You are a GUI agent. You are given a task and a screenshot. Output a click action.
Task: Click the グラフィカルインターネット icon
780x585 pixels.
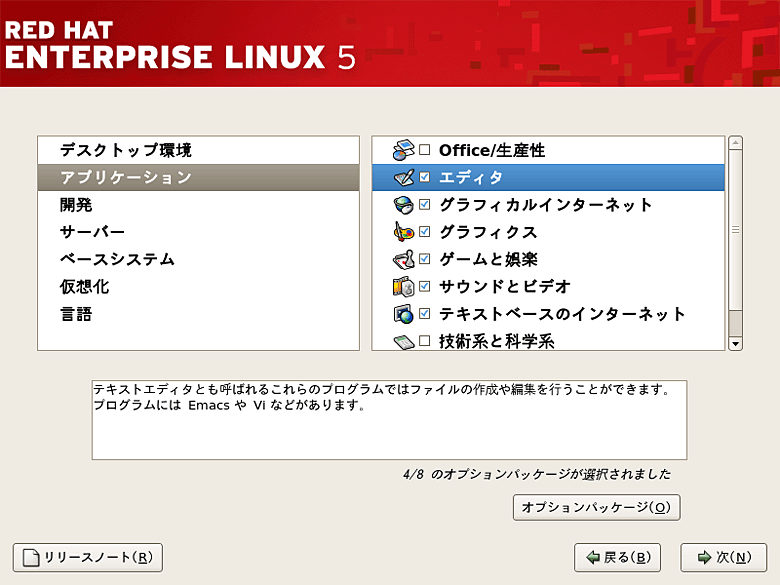pos(402,205)
